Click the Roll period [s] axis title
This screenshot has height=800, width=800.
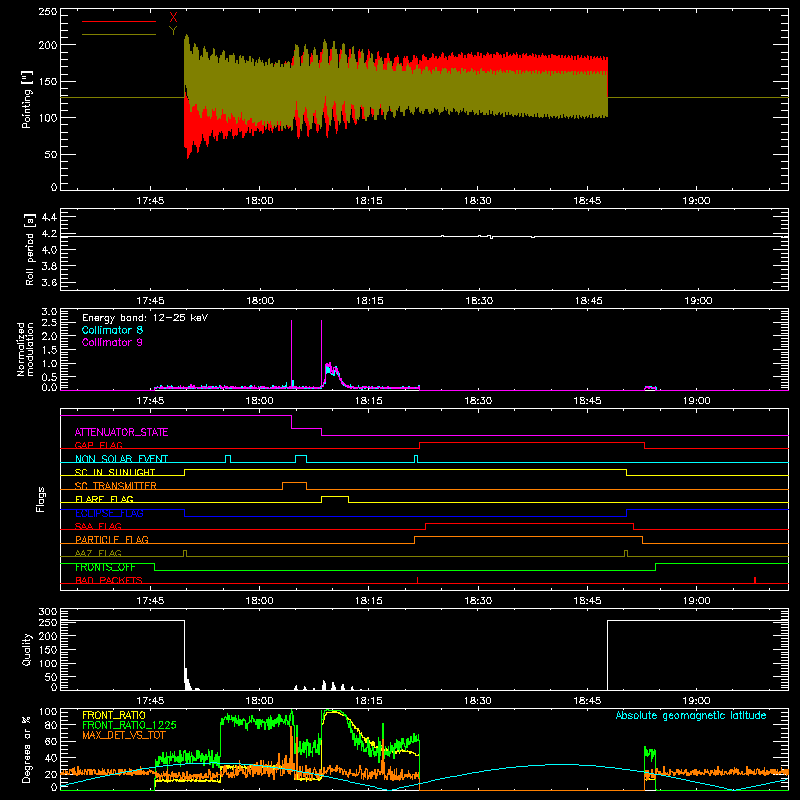click(30, 249)
